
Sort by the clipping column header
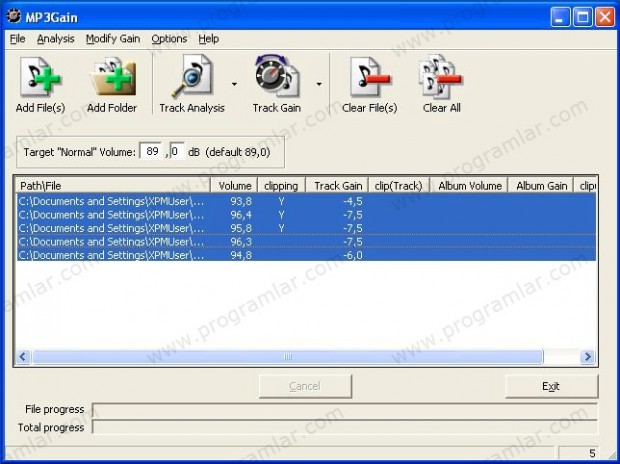[x=282, y=186]
